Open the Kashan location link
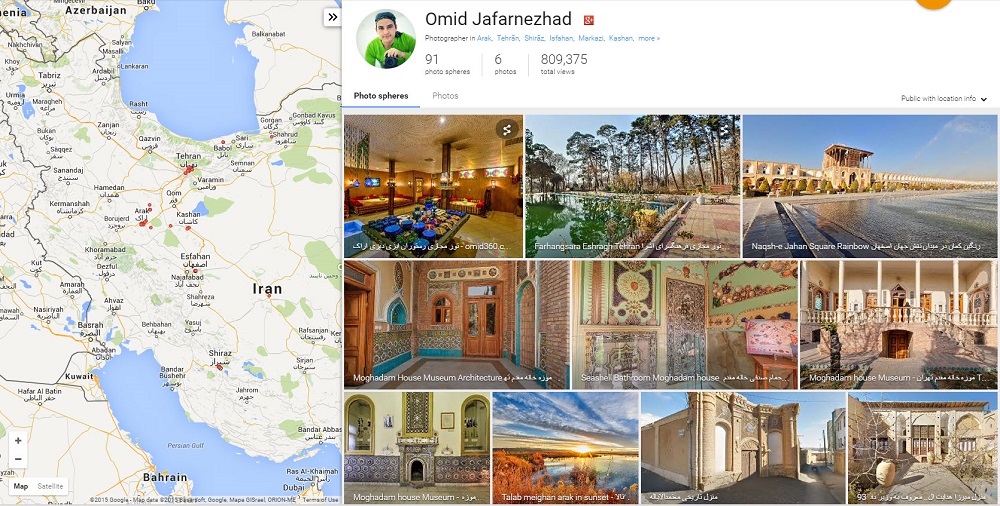The image size is (1000, 506). pos(621,38)
